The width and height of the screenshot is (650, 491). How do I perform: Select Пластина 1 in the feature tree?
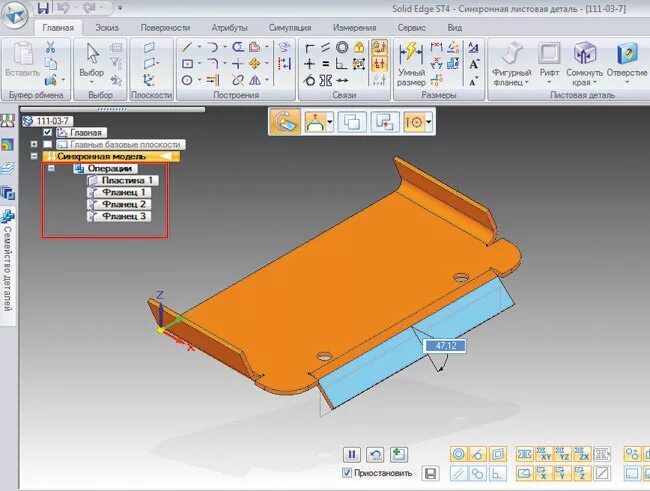pos(123,180)
